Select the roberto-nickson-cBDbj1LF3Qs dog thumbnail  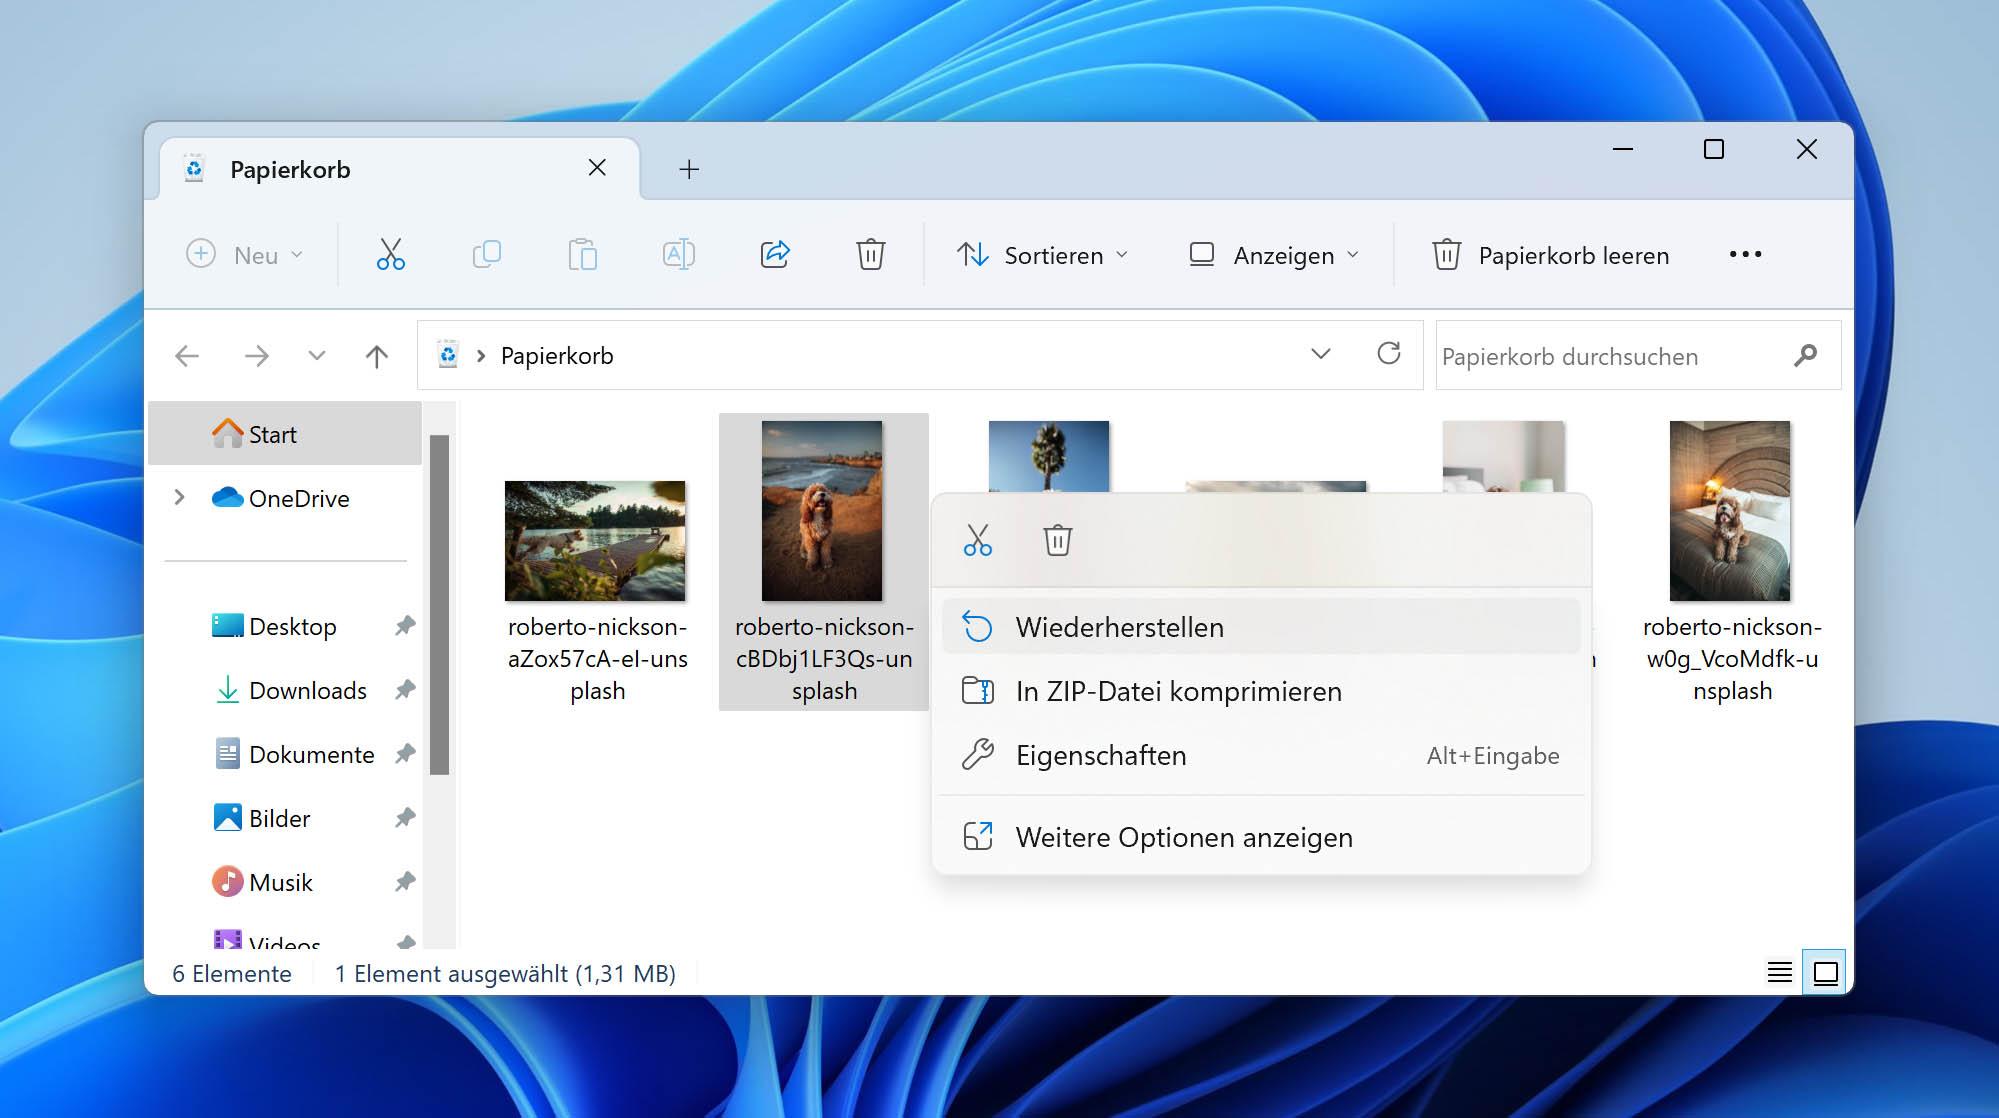pos(822,510)
